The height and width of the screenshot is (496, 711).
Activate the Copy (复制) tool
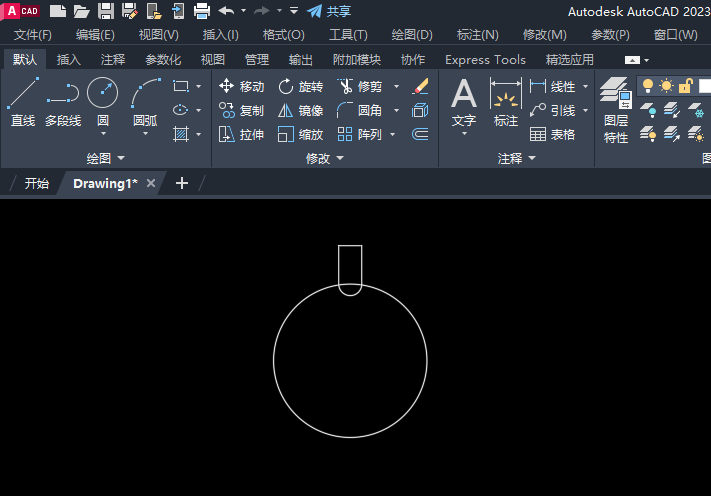click(241, 110)
